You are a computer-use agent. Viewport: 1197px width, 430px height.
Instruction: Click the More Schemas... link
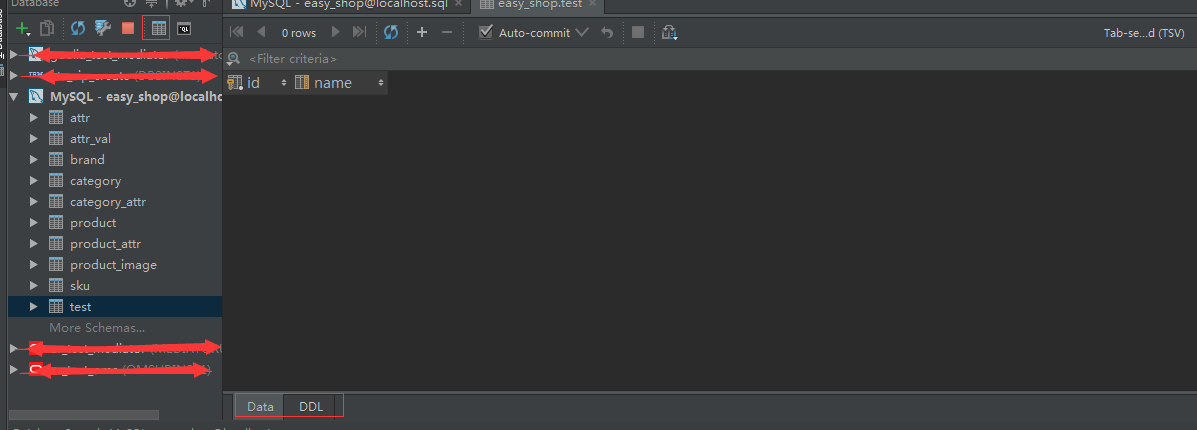pyautogui.click(x=97, y=327)
